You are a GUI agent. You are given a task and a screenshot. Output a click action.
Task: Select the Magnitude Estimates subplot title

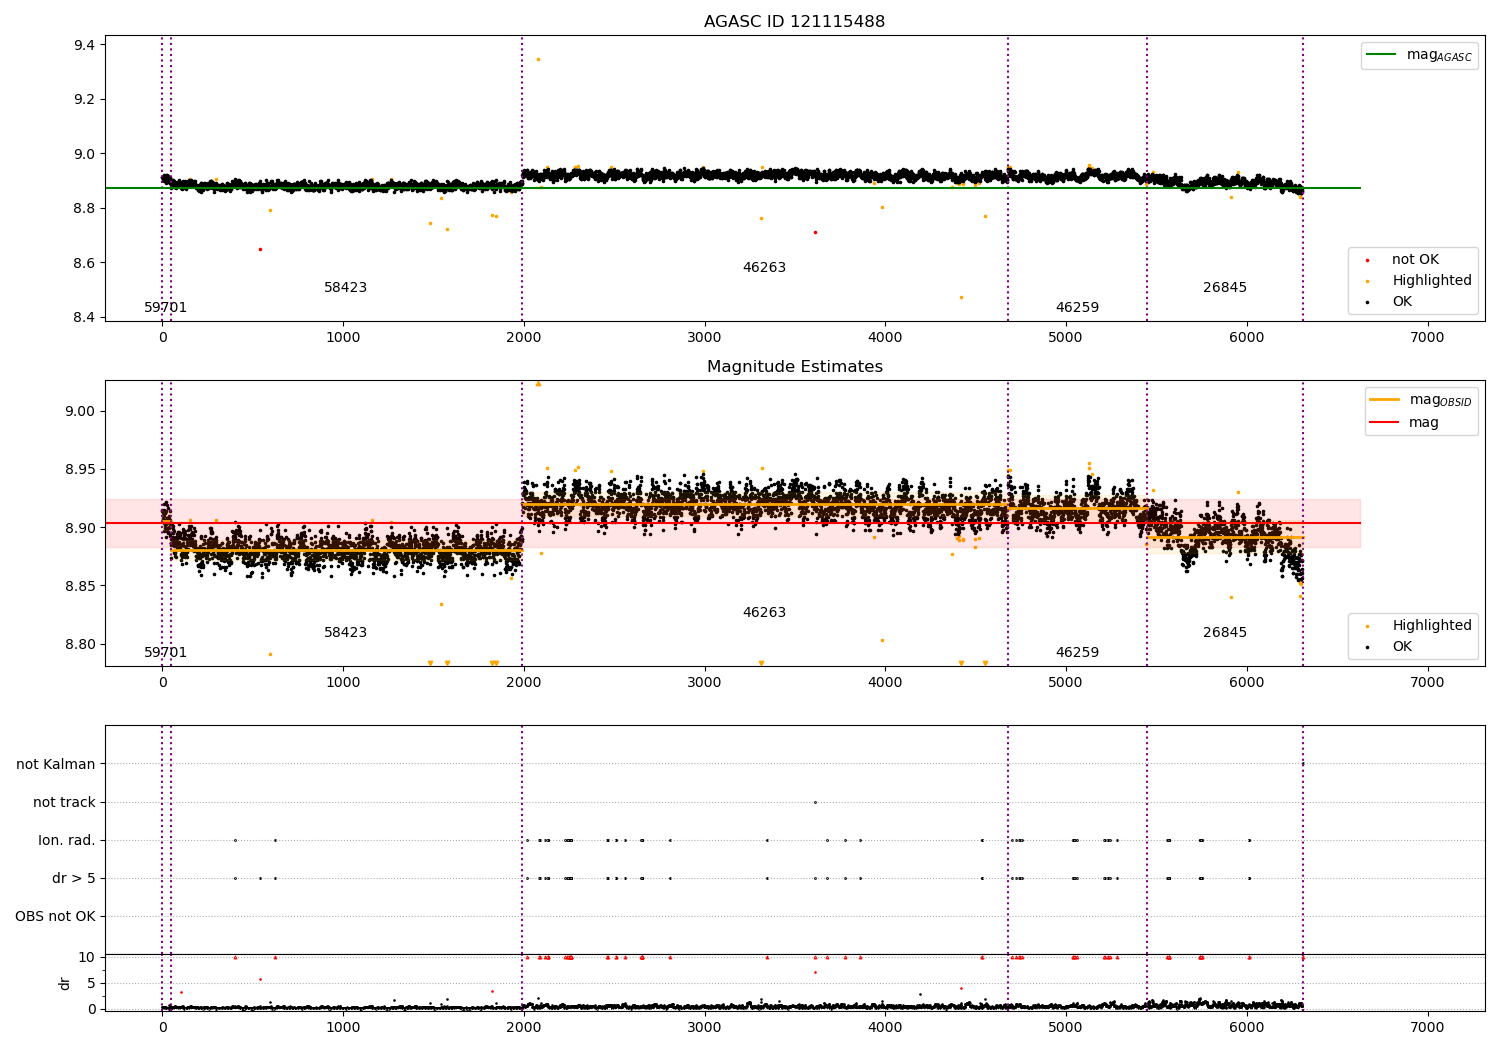click(794, 367)
